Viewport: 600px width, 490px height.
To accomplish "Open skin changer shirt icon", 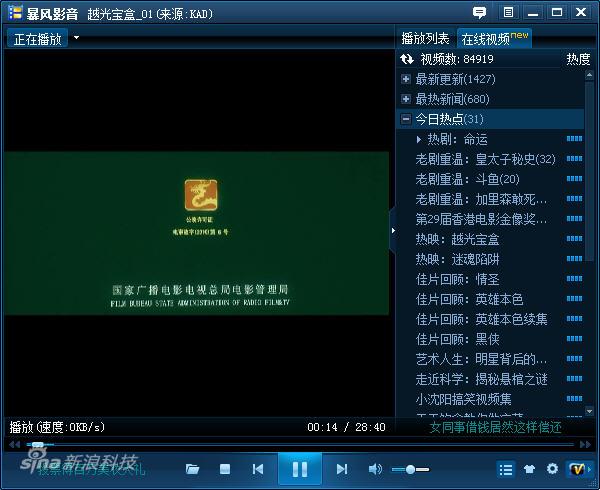I will point(529,469).
